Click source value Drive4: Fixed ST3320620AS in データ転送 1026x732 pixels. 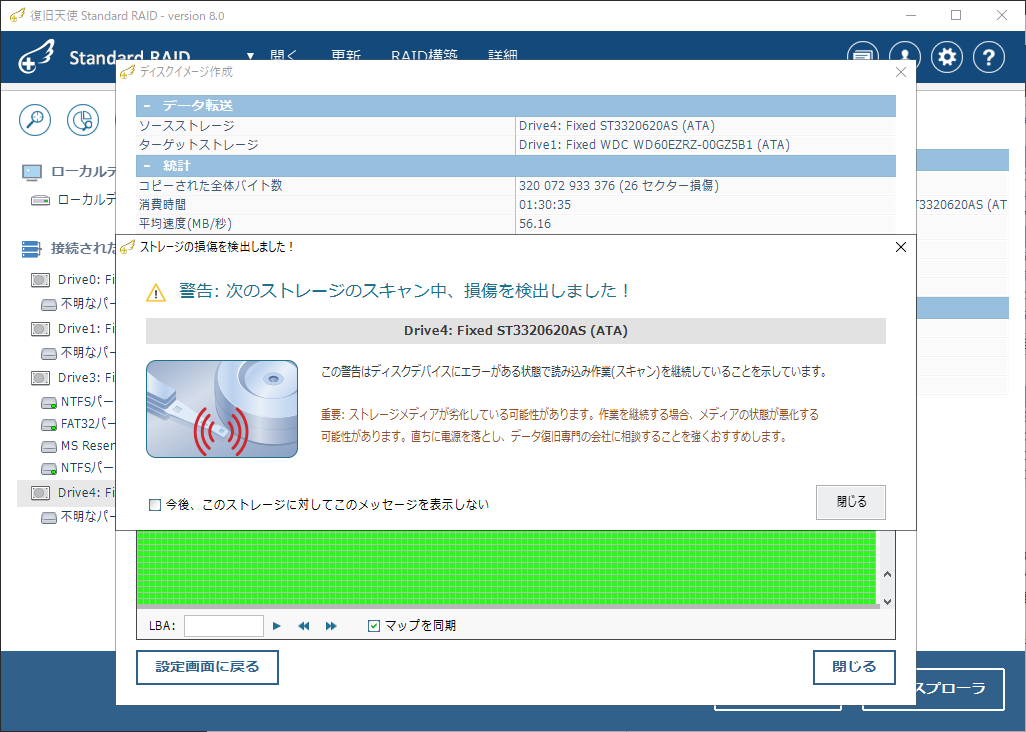click(617, 126)
